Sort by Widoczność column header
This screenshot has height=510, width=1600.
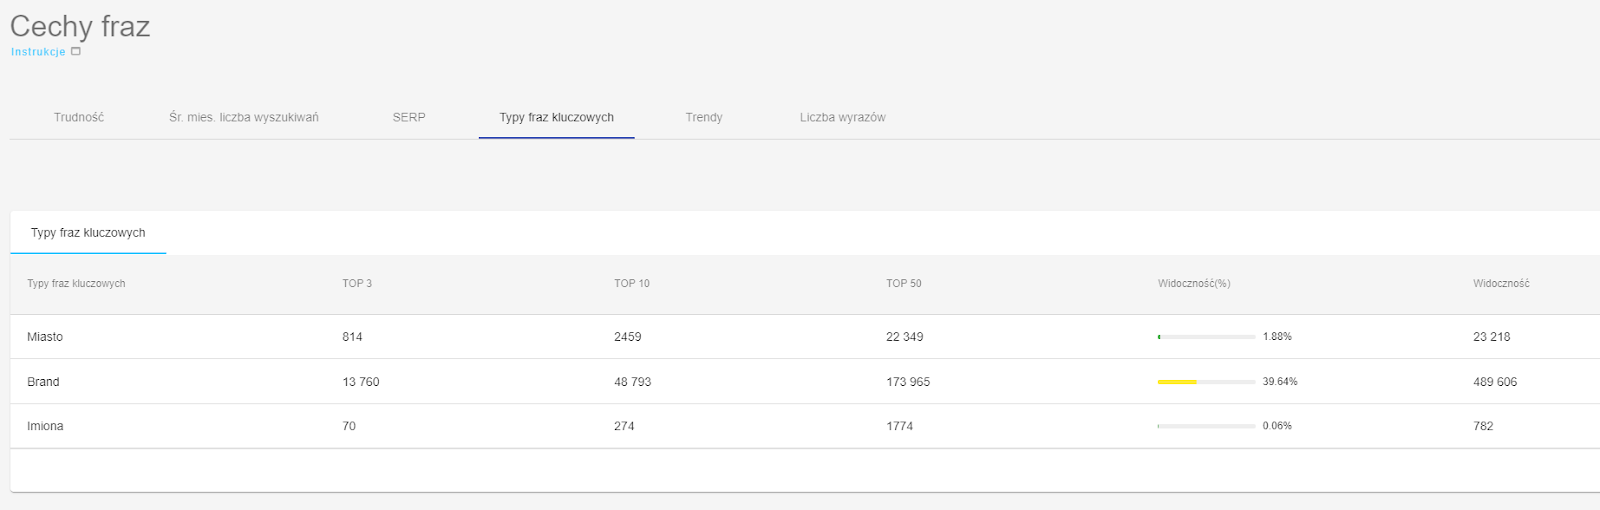pyautogui.click(x=1501, y=284)
